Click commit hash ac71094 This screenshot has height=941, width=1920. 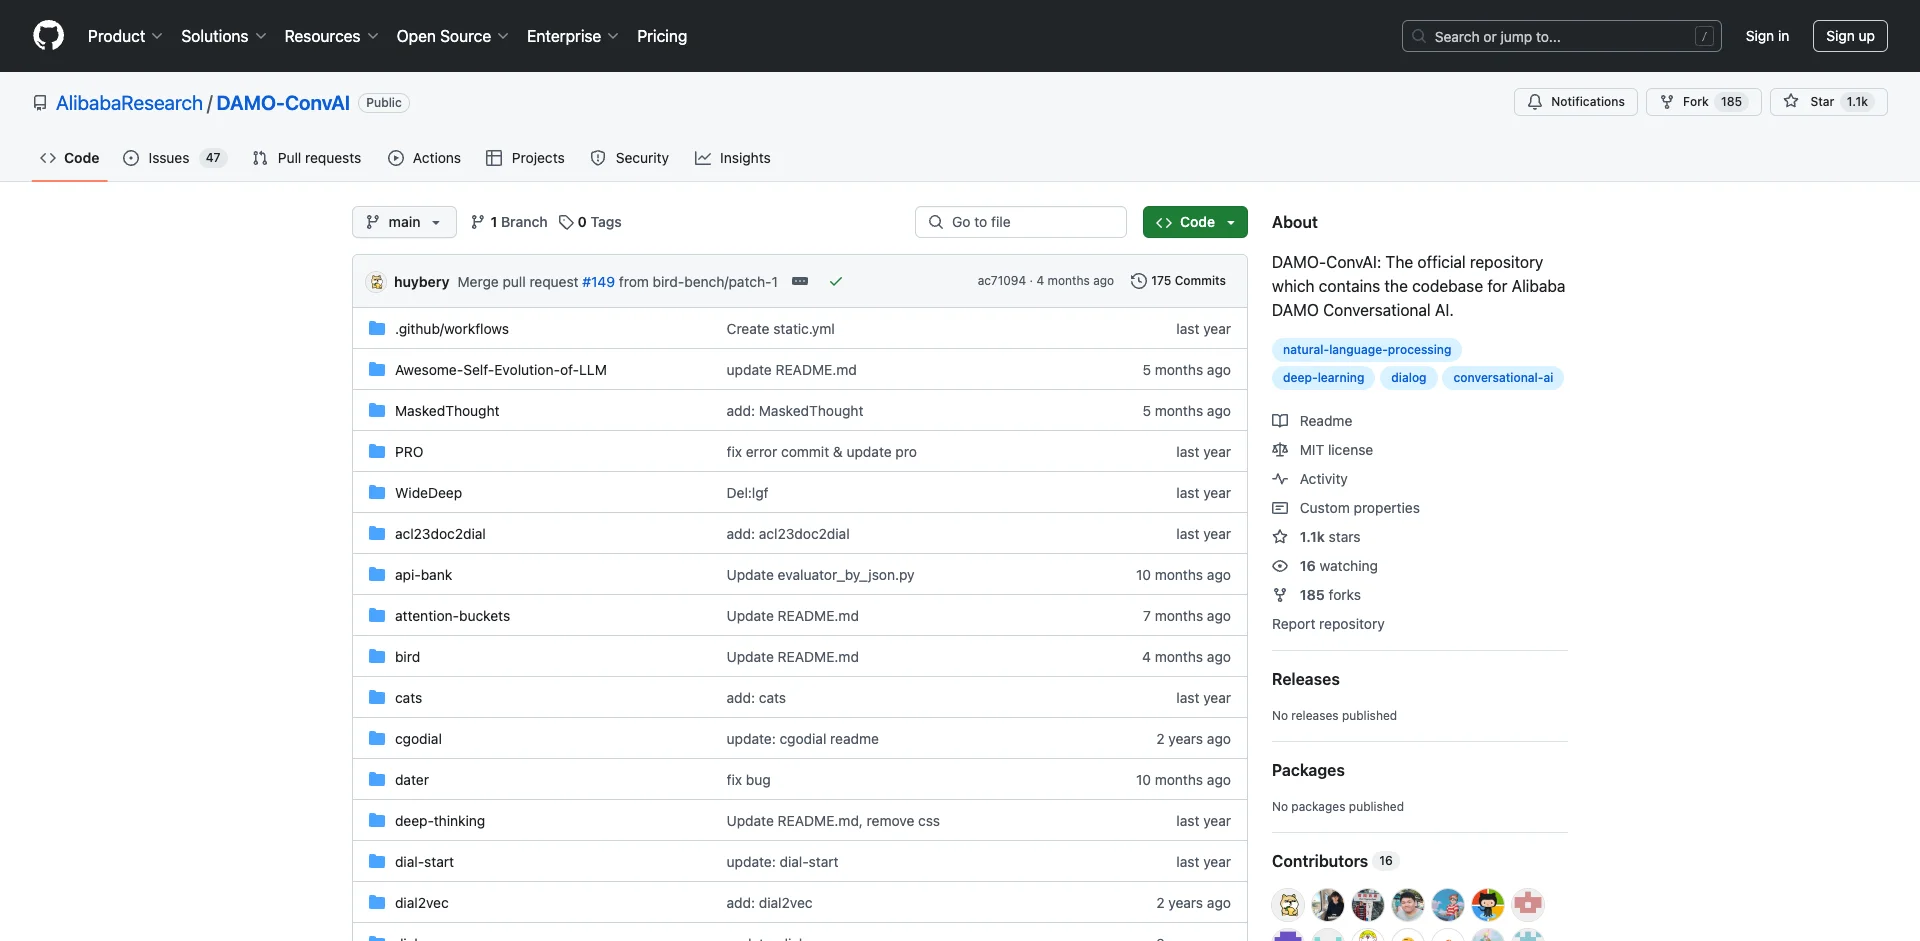coord(1001,281)
